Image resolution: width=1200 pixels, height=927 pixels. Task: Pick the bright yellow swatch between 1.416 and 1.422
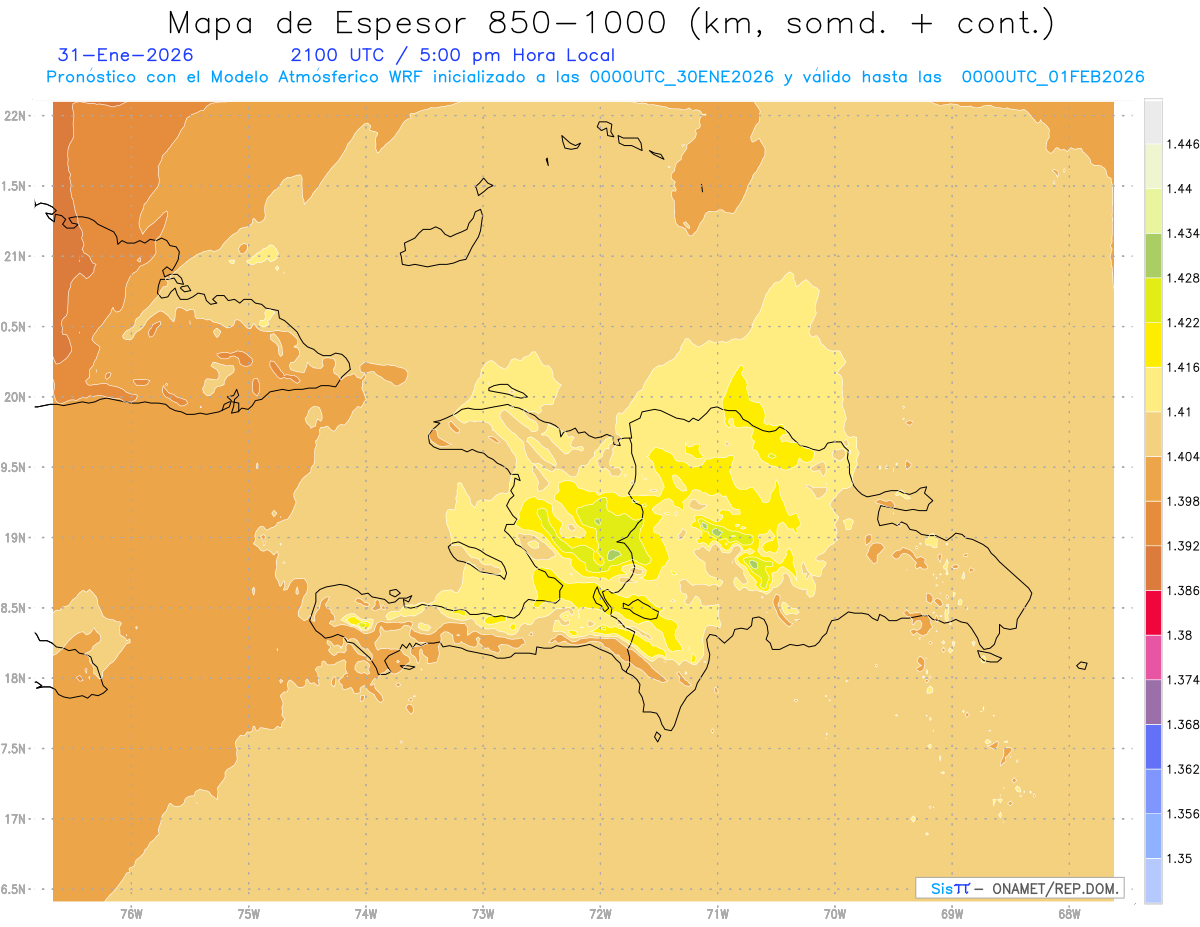[x=1153, y=345]
